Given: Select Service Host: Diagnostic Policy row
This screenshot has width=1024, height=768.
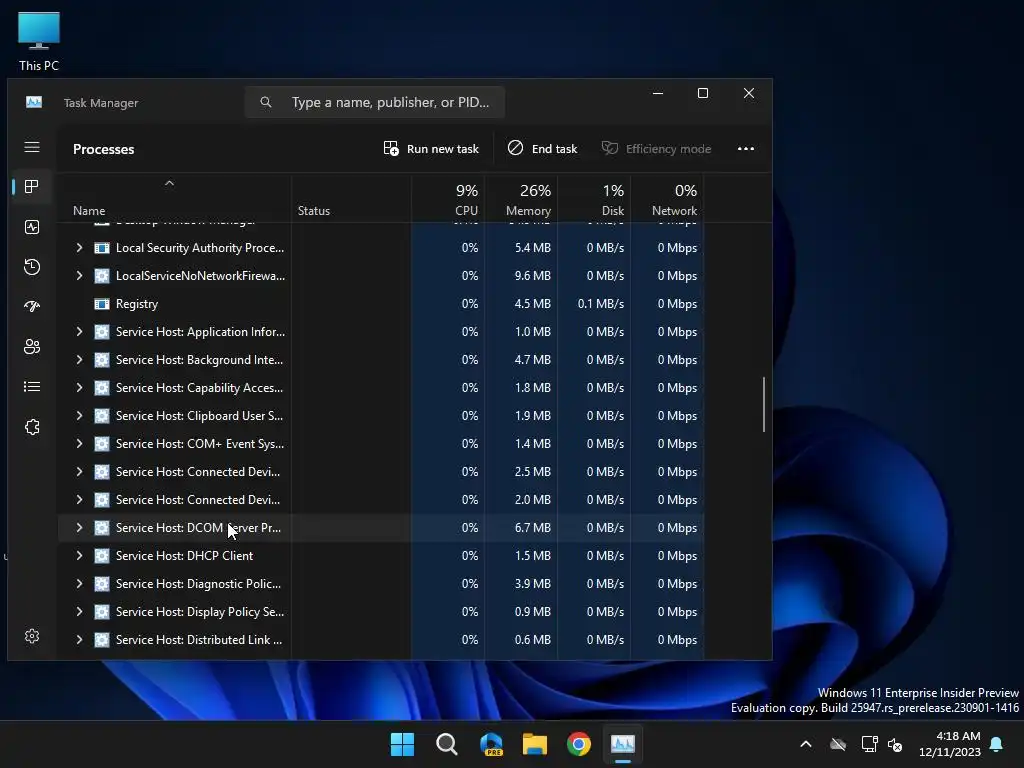Looking at the screenshot, I should click(x=381, y=584).
